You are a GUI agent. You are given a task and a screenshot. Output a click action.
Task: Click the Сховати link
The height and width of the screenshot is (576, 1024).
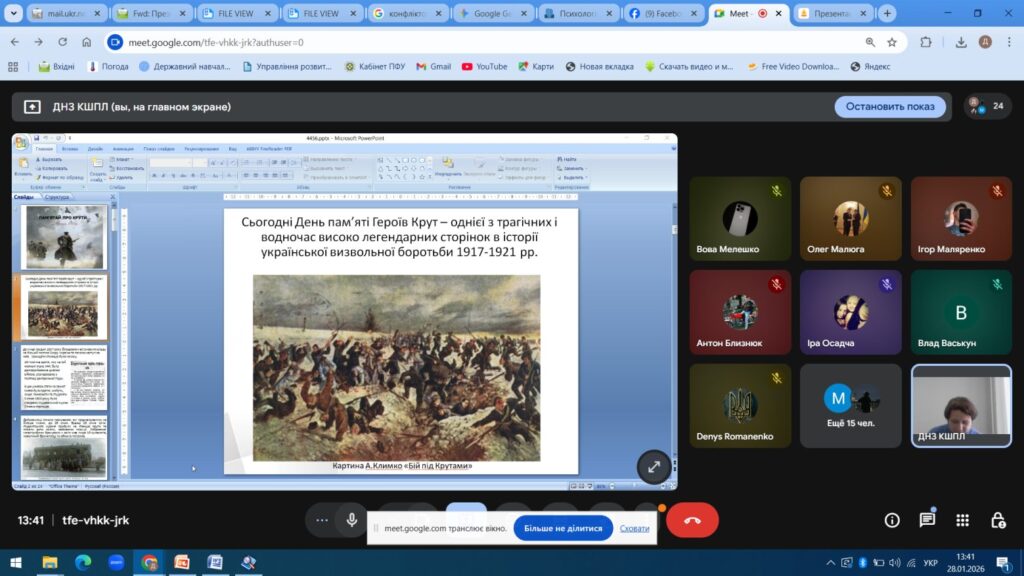[x=634, y=528]
